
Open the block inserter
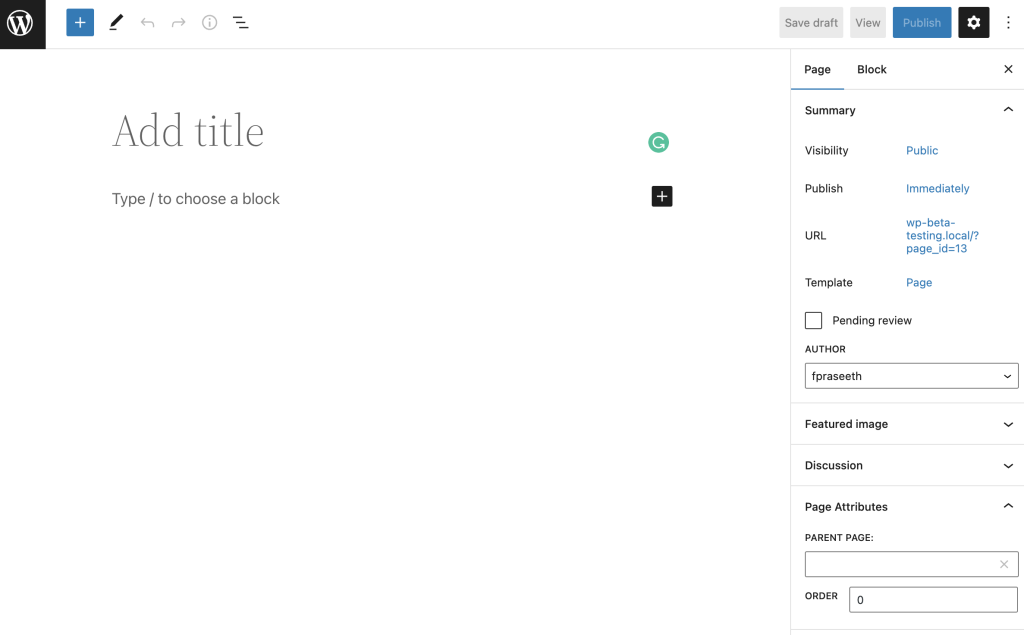79,22
